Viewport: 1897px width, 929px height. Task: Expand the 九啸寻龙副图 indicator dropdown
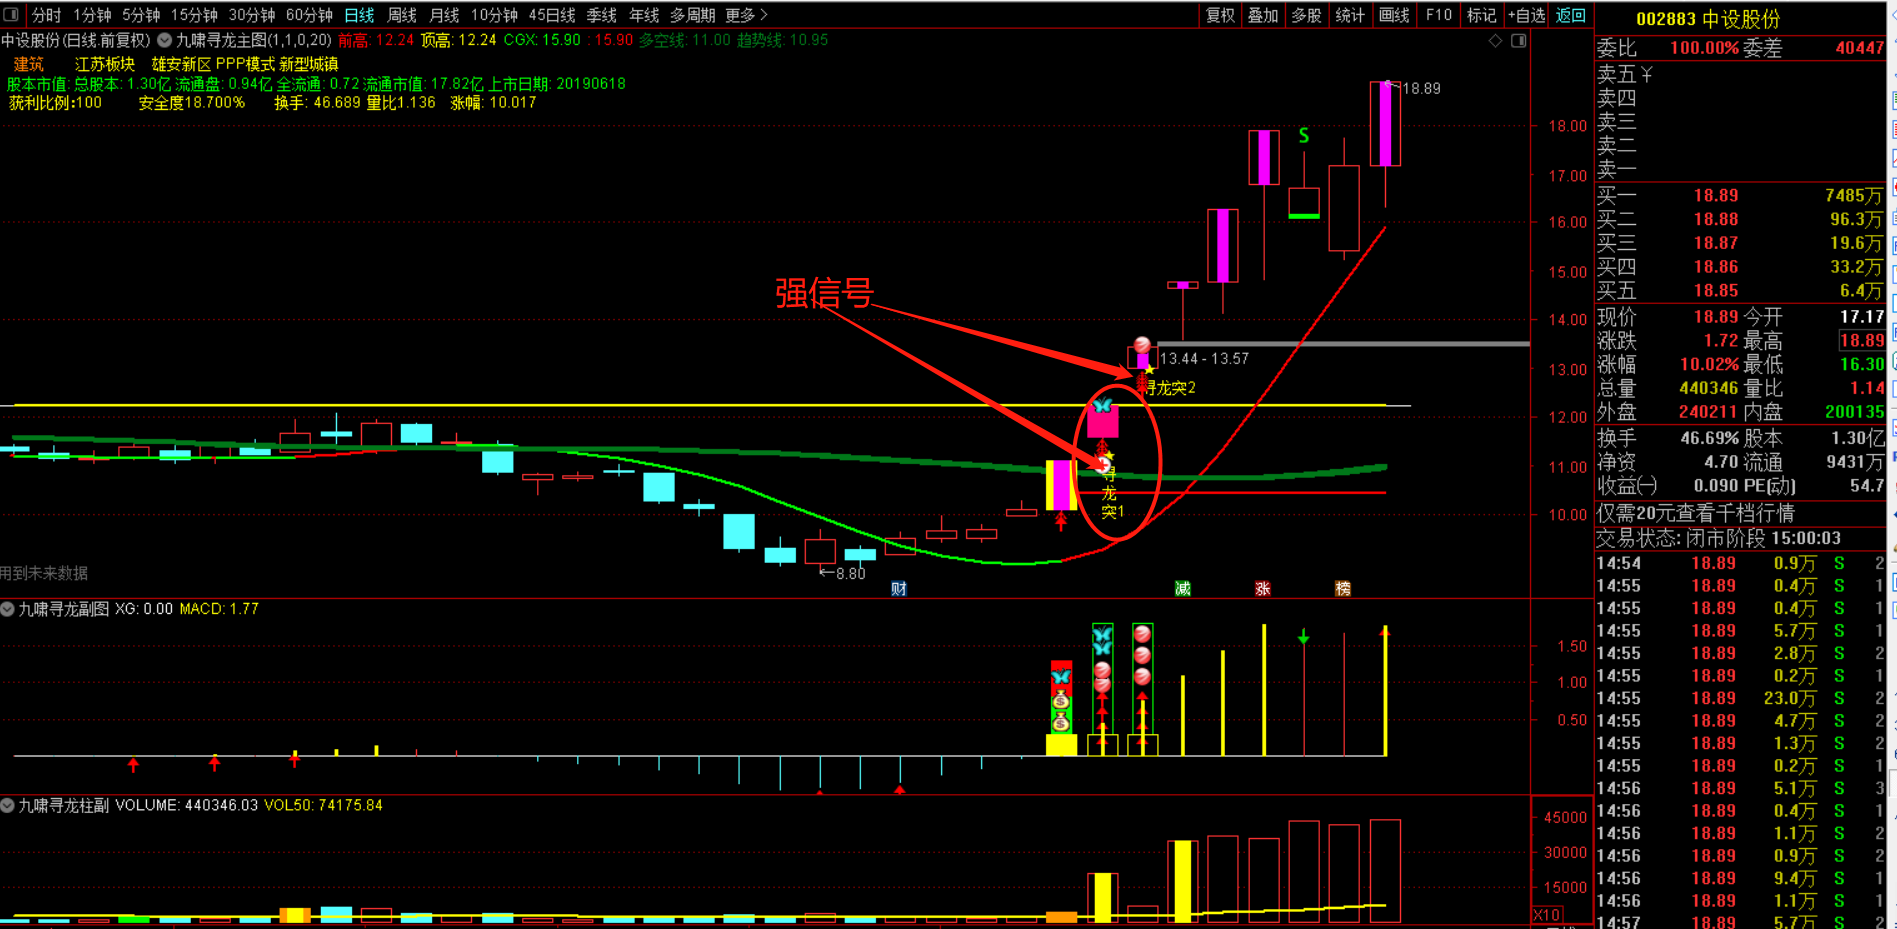pyautogui.click(x=8, y=609)
